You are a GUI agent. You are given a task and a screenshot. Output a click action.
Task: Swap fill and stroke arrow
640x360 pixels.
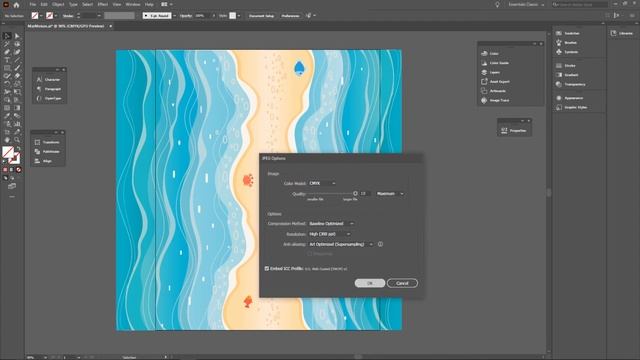click(x=18, y=149)
